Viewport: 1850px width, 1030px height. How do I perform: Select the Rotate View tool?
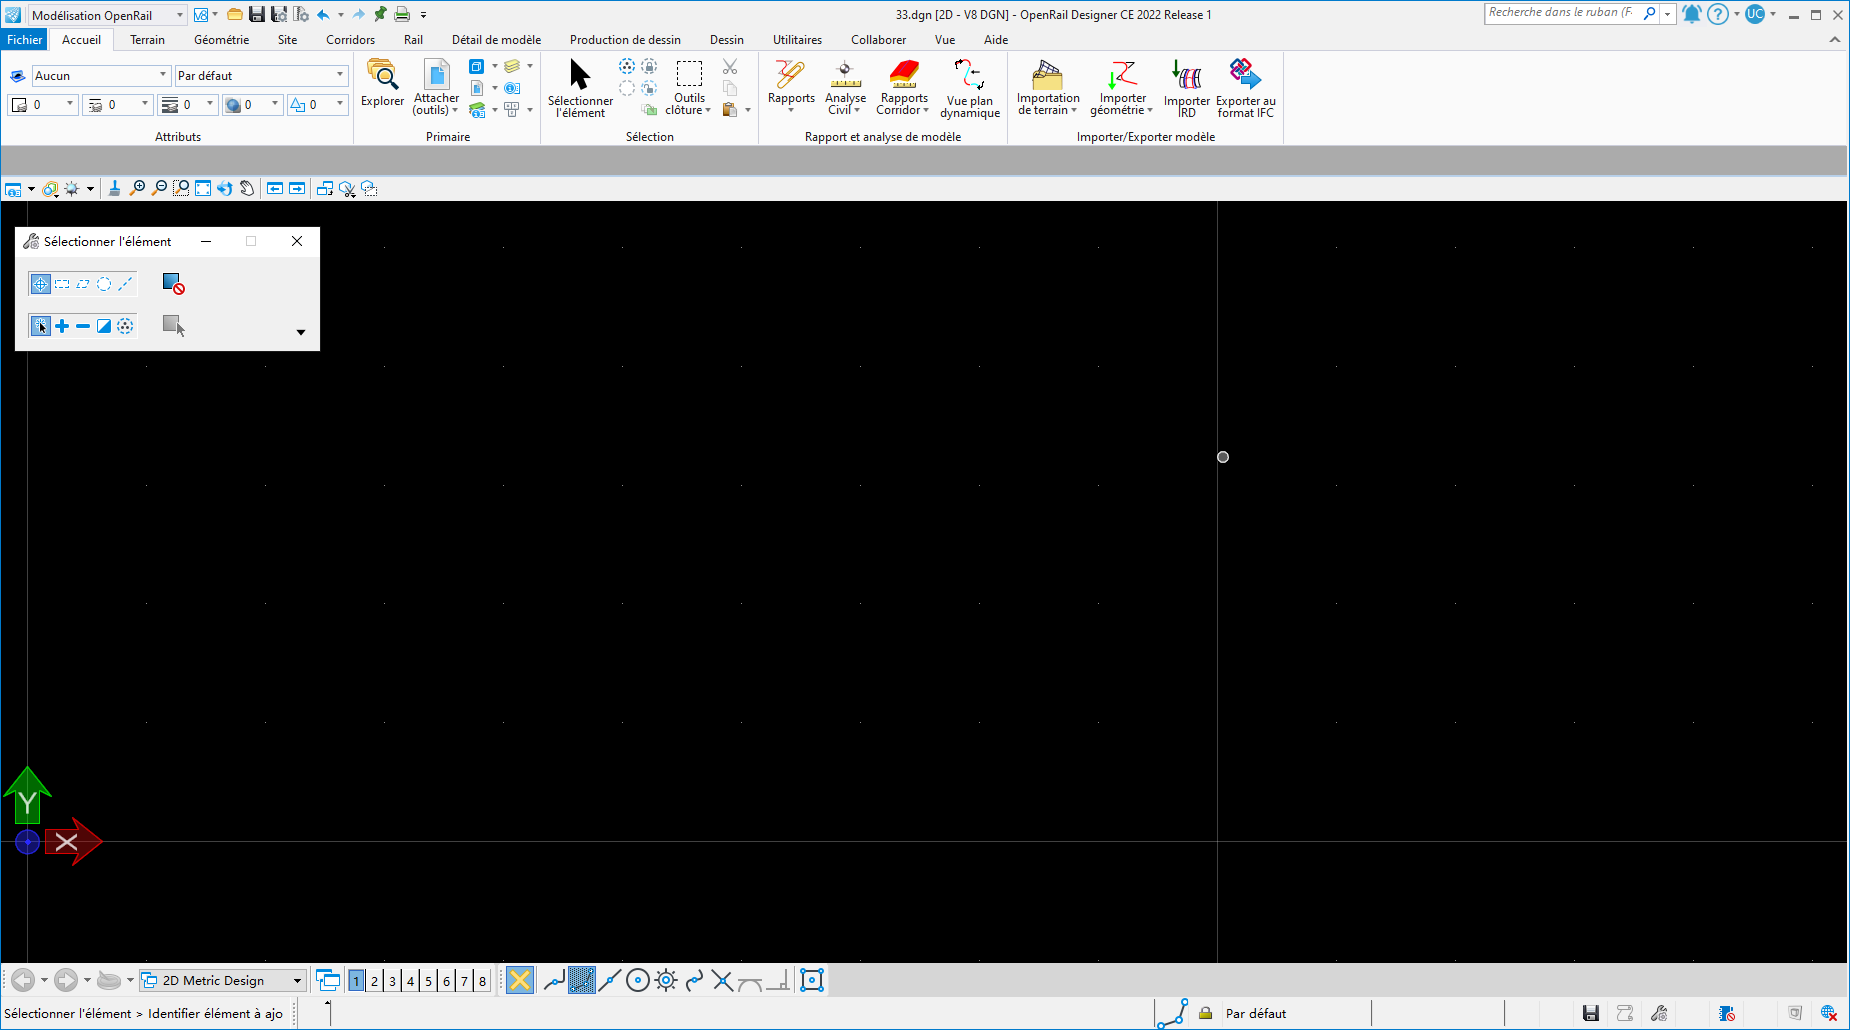tap(225, 188)
